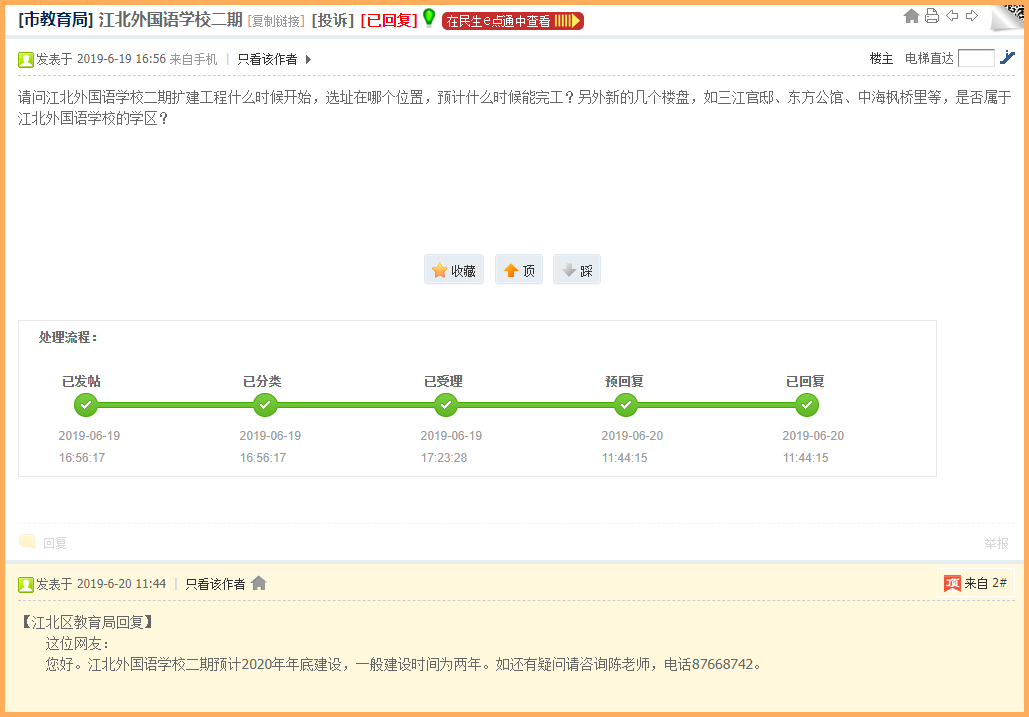Click [复制链接] to copy thread link
The width and height of the screenshot is (1029, 717).
(x=276, y=22)
